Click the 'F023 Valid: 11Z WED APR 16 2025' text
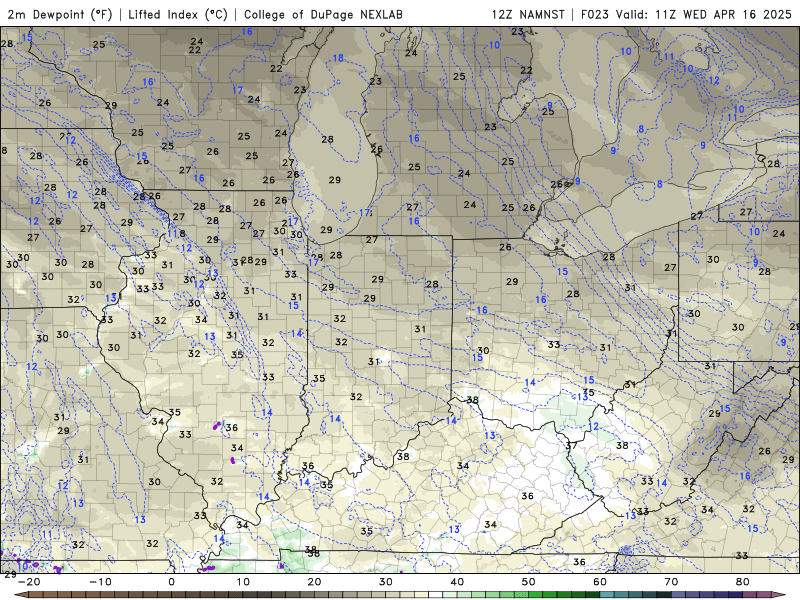 coord(686,14)
